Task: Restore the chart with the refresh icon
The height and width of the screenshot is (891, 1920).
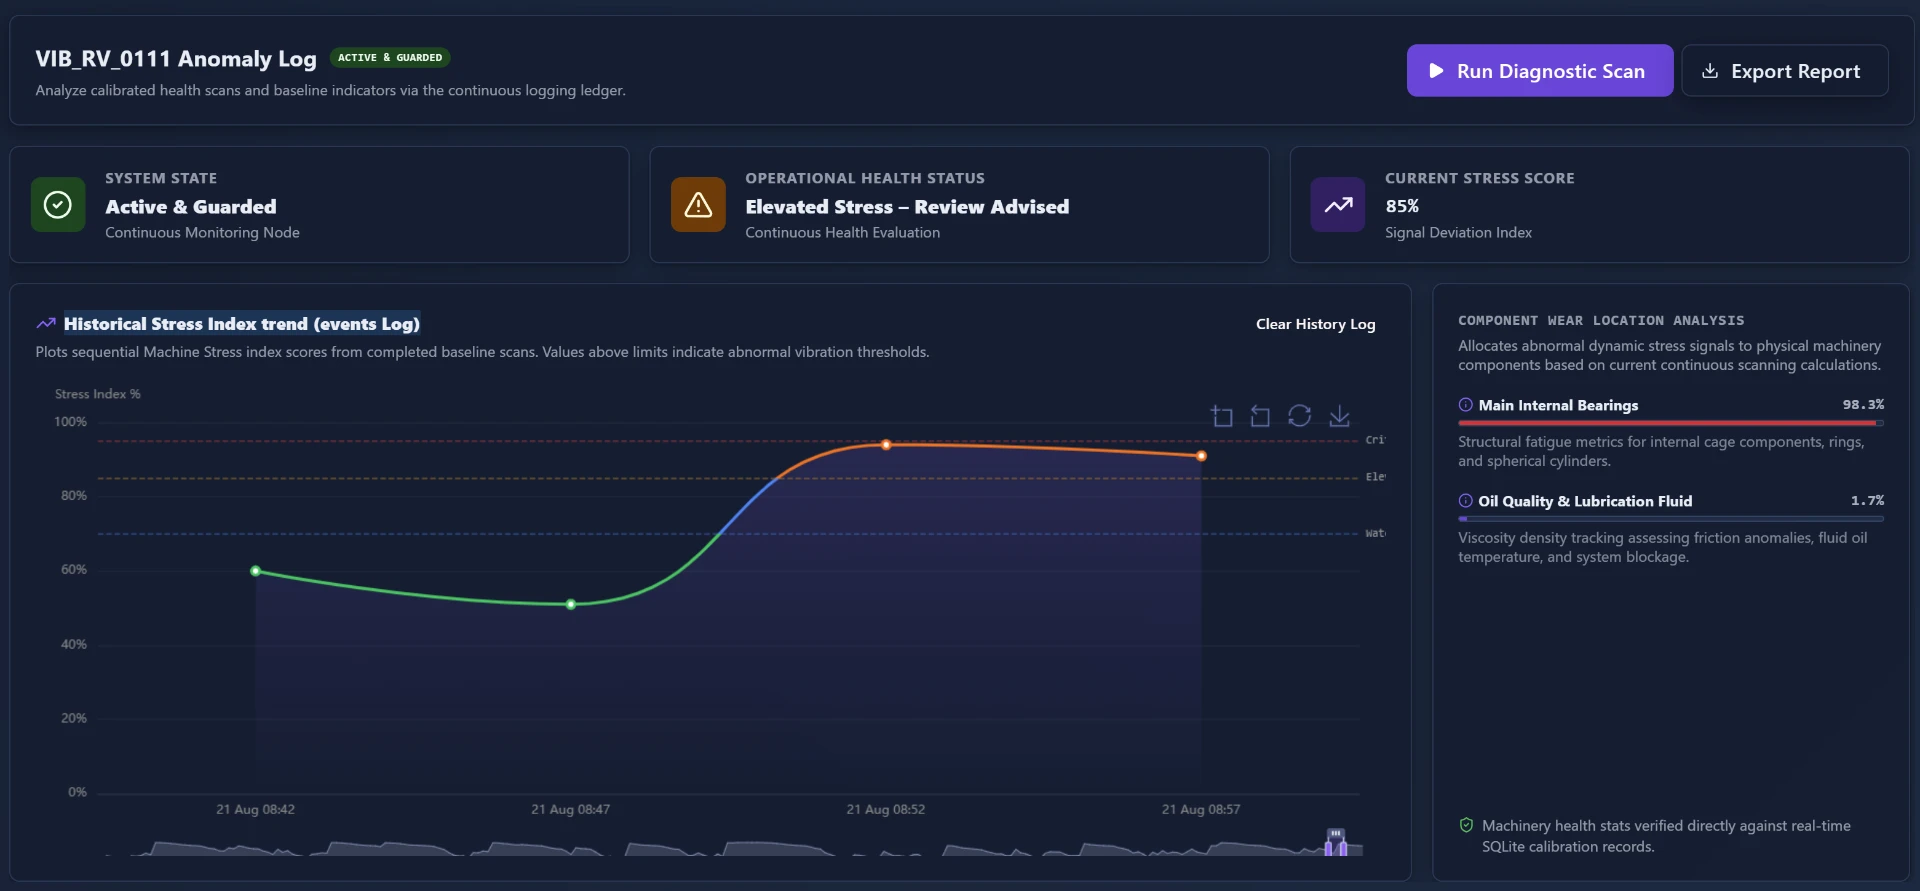Action: [x=1299, y=416]
